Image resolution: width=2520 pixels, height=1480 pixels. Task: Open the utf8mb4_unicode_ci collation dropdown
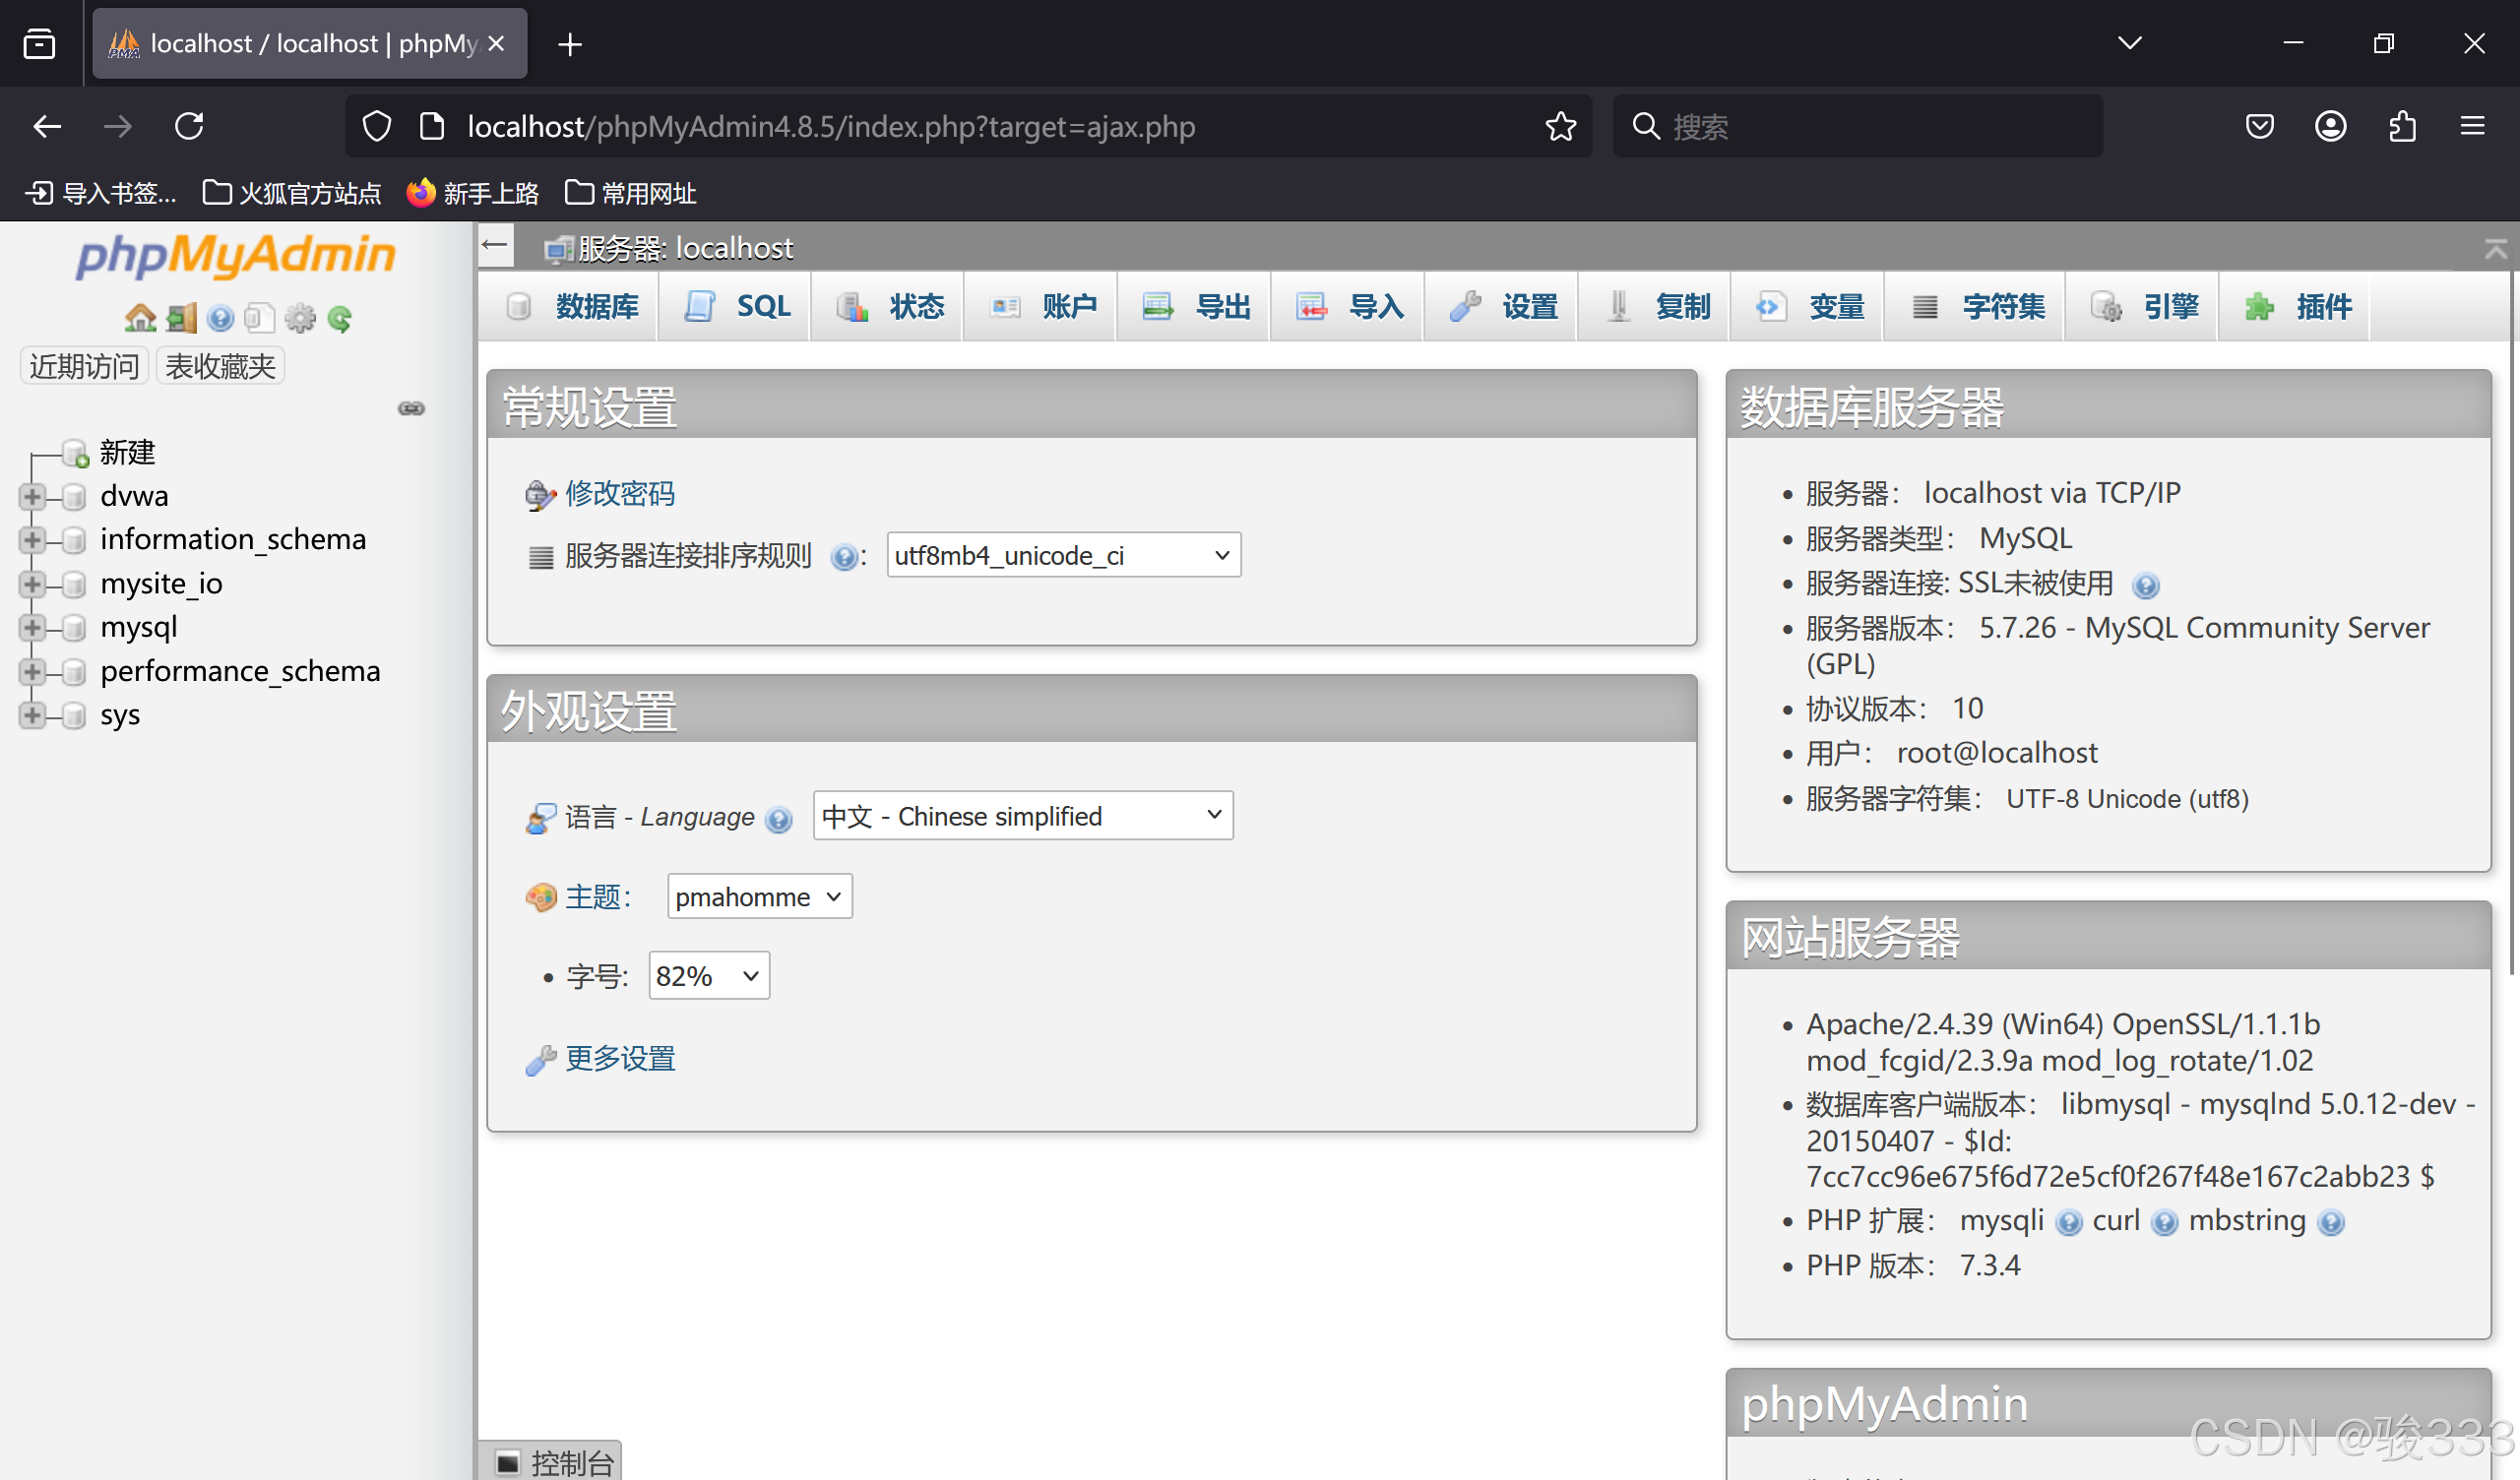click(1064, 556)
